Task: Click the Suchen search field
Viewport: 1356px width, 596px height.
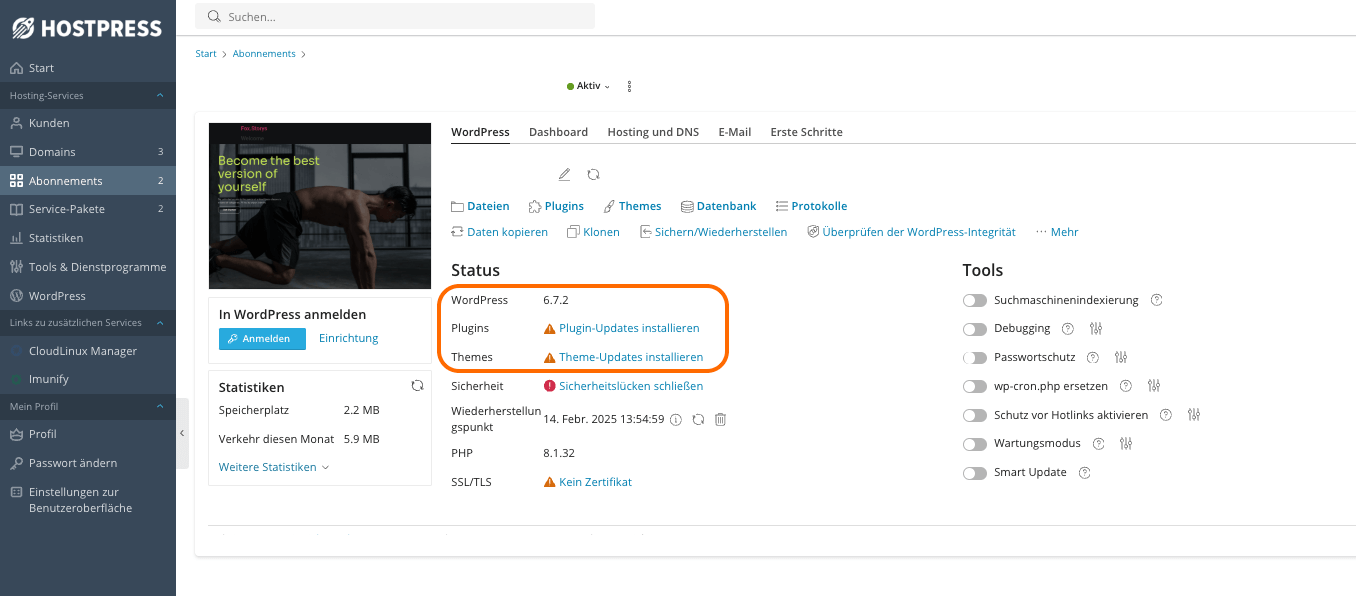Action: pos(400,16)
